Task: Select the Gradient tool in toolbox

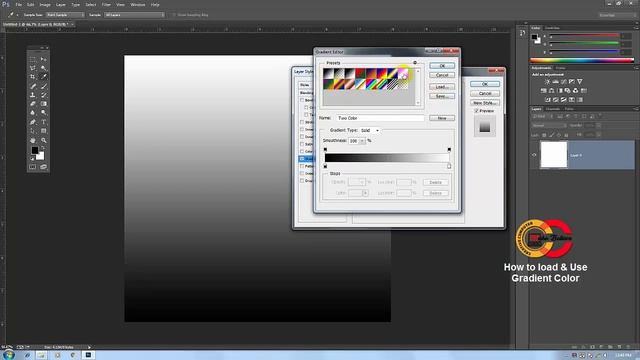Action: [x=43, y=104]
